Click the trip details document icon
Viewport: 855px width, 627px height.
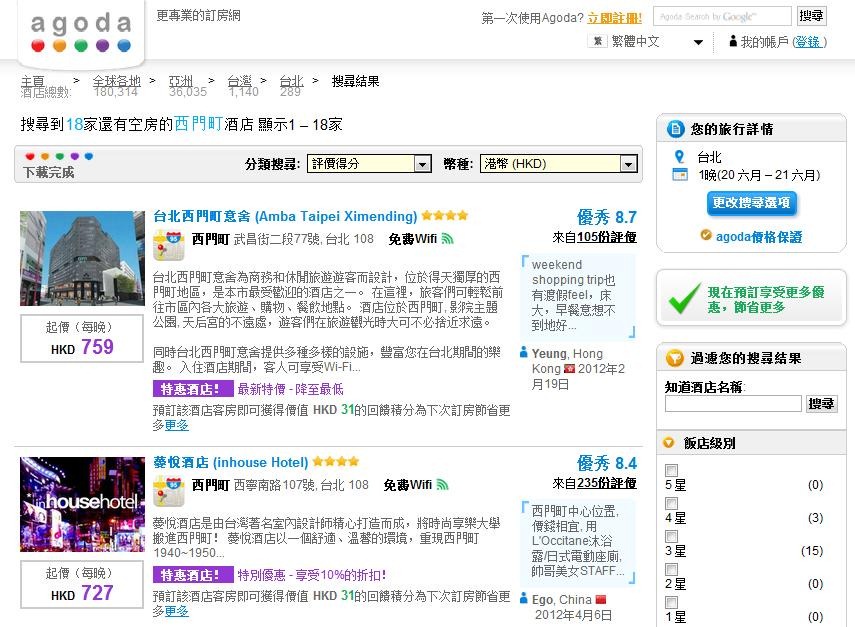coord(676,129)
